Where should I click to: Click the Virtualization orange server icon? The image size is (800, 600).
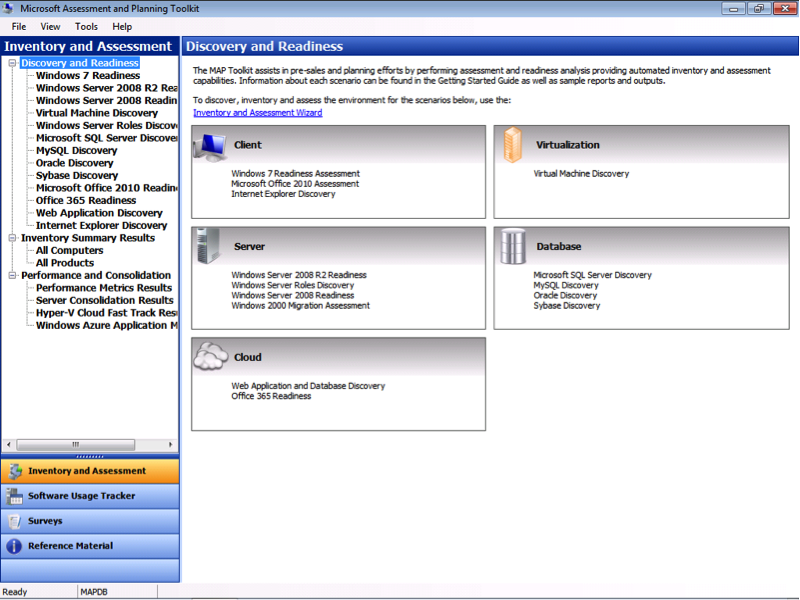pyautogui.click(x=512, y=145)
